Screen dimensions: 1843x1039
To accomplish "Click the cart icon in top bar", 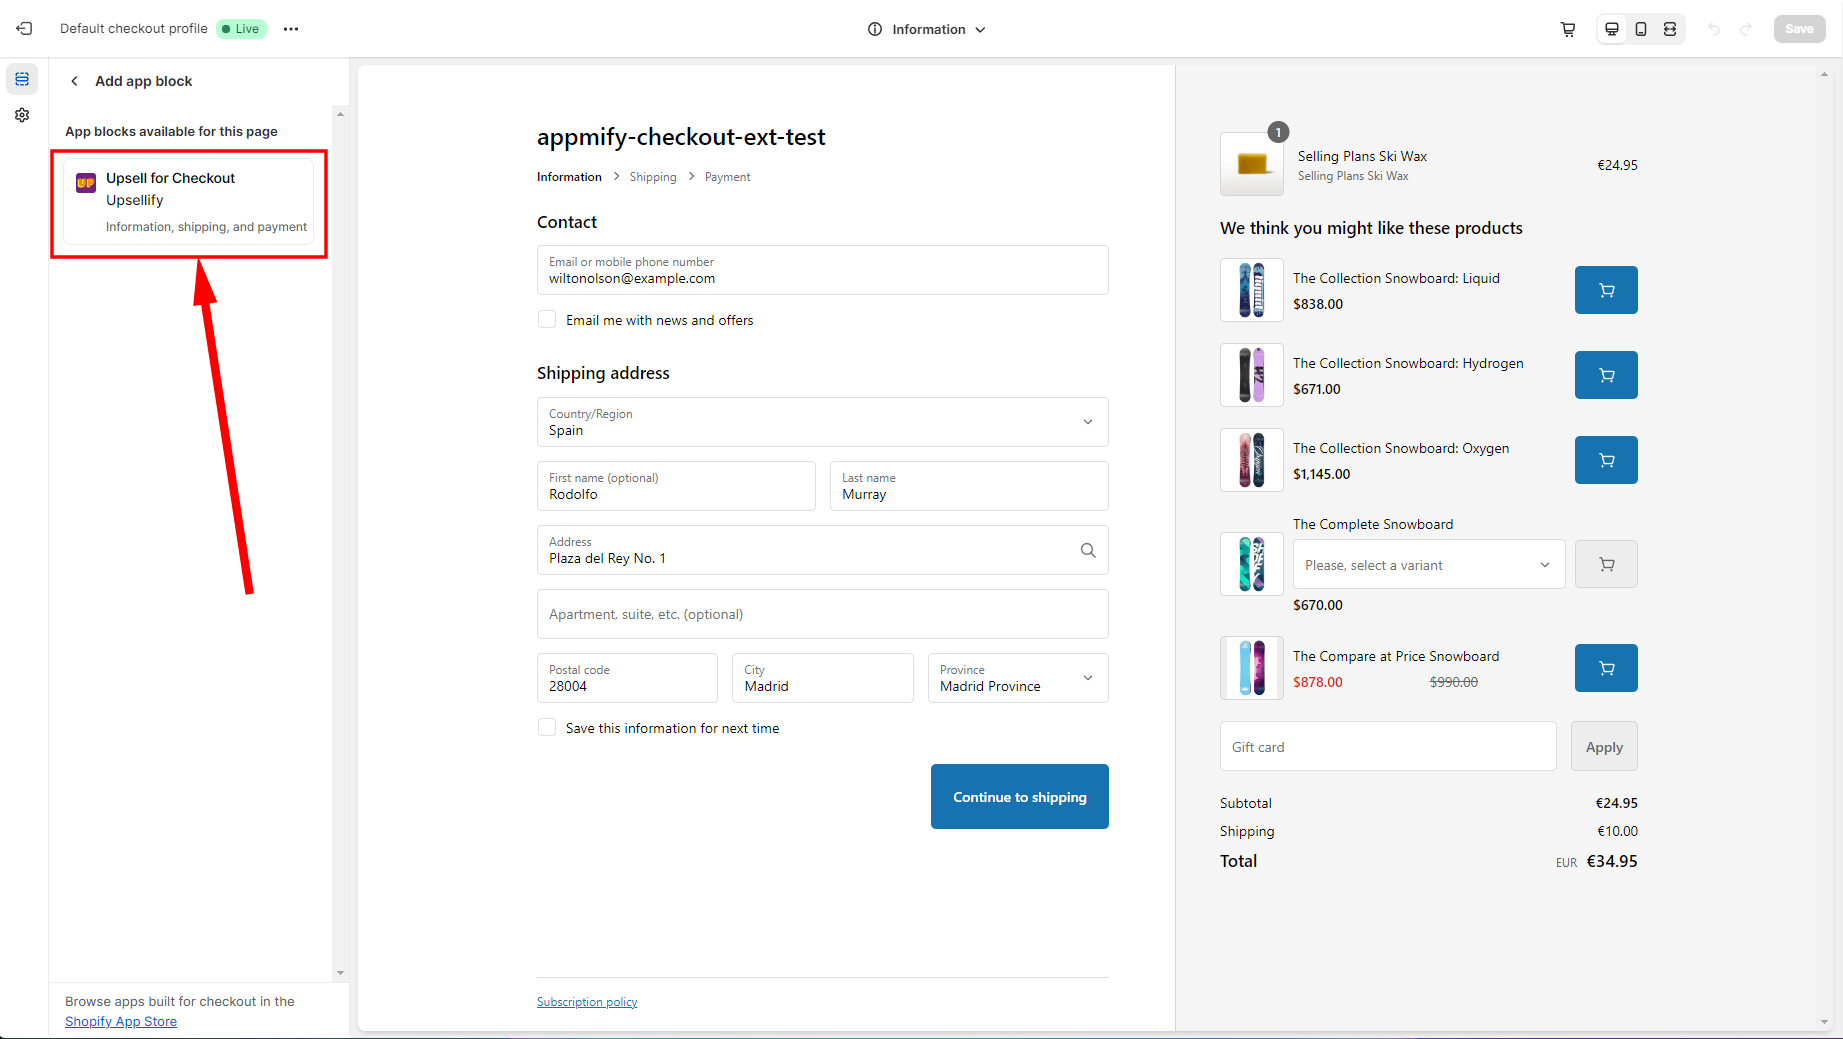I will pos(1568,29).
